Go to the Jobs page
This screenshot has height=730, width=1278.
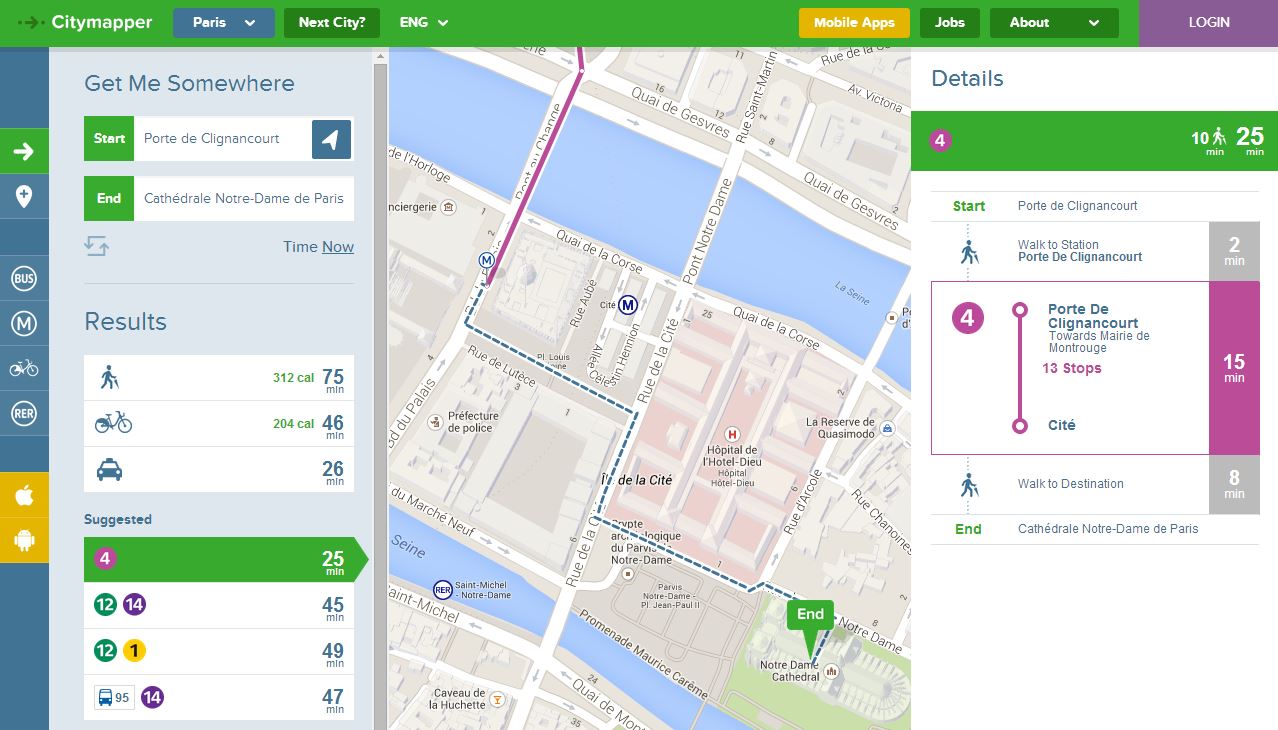coord(950,22)
